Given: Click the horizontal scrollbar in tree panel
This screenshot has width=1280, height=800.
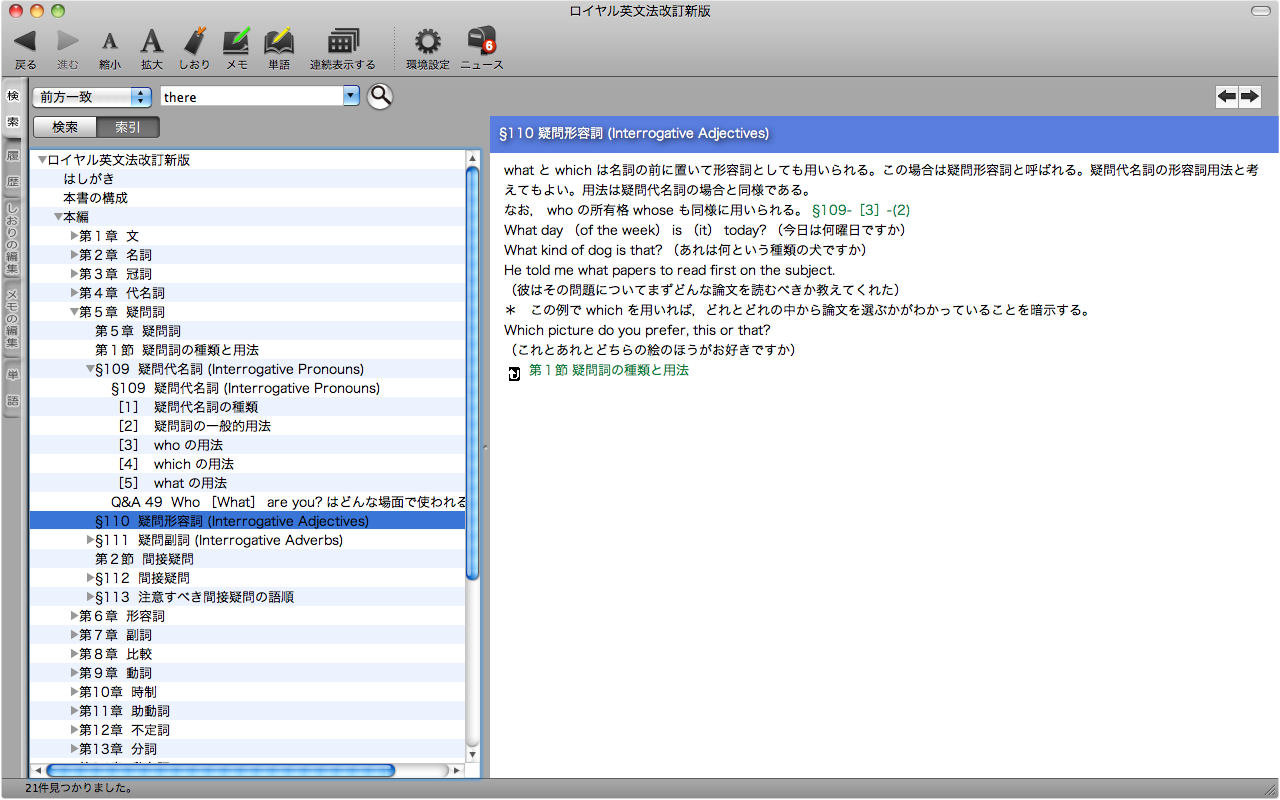Looking at the screenshot, I should coord(220,771).
